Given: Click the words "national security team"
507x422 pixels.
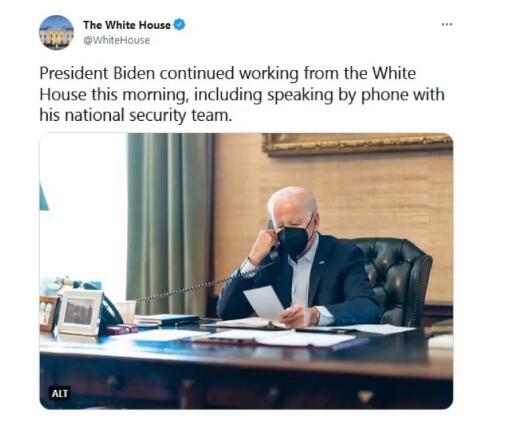Looking at the screenshot, I should click(147, 115).
